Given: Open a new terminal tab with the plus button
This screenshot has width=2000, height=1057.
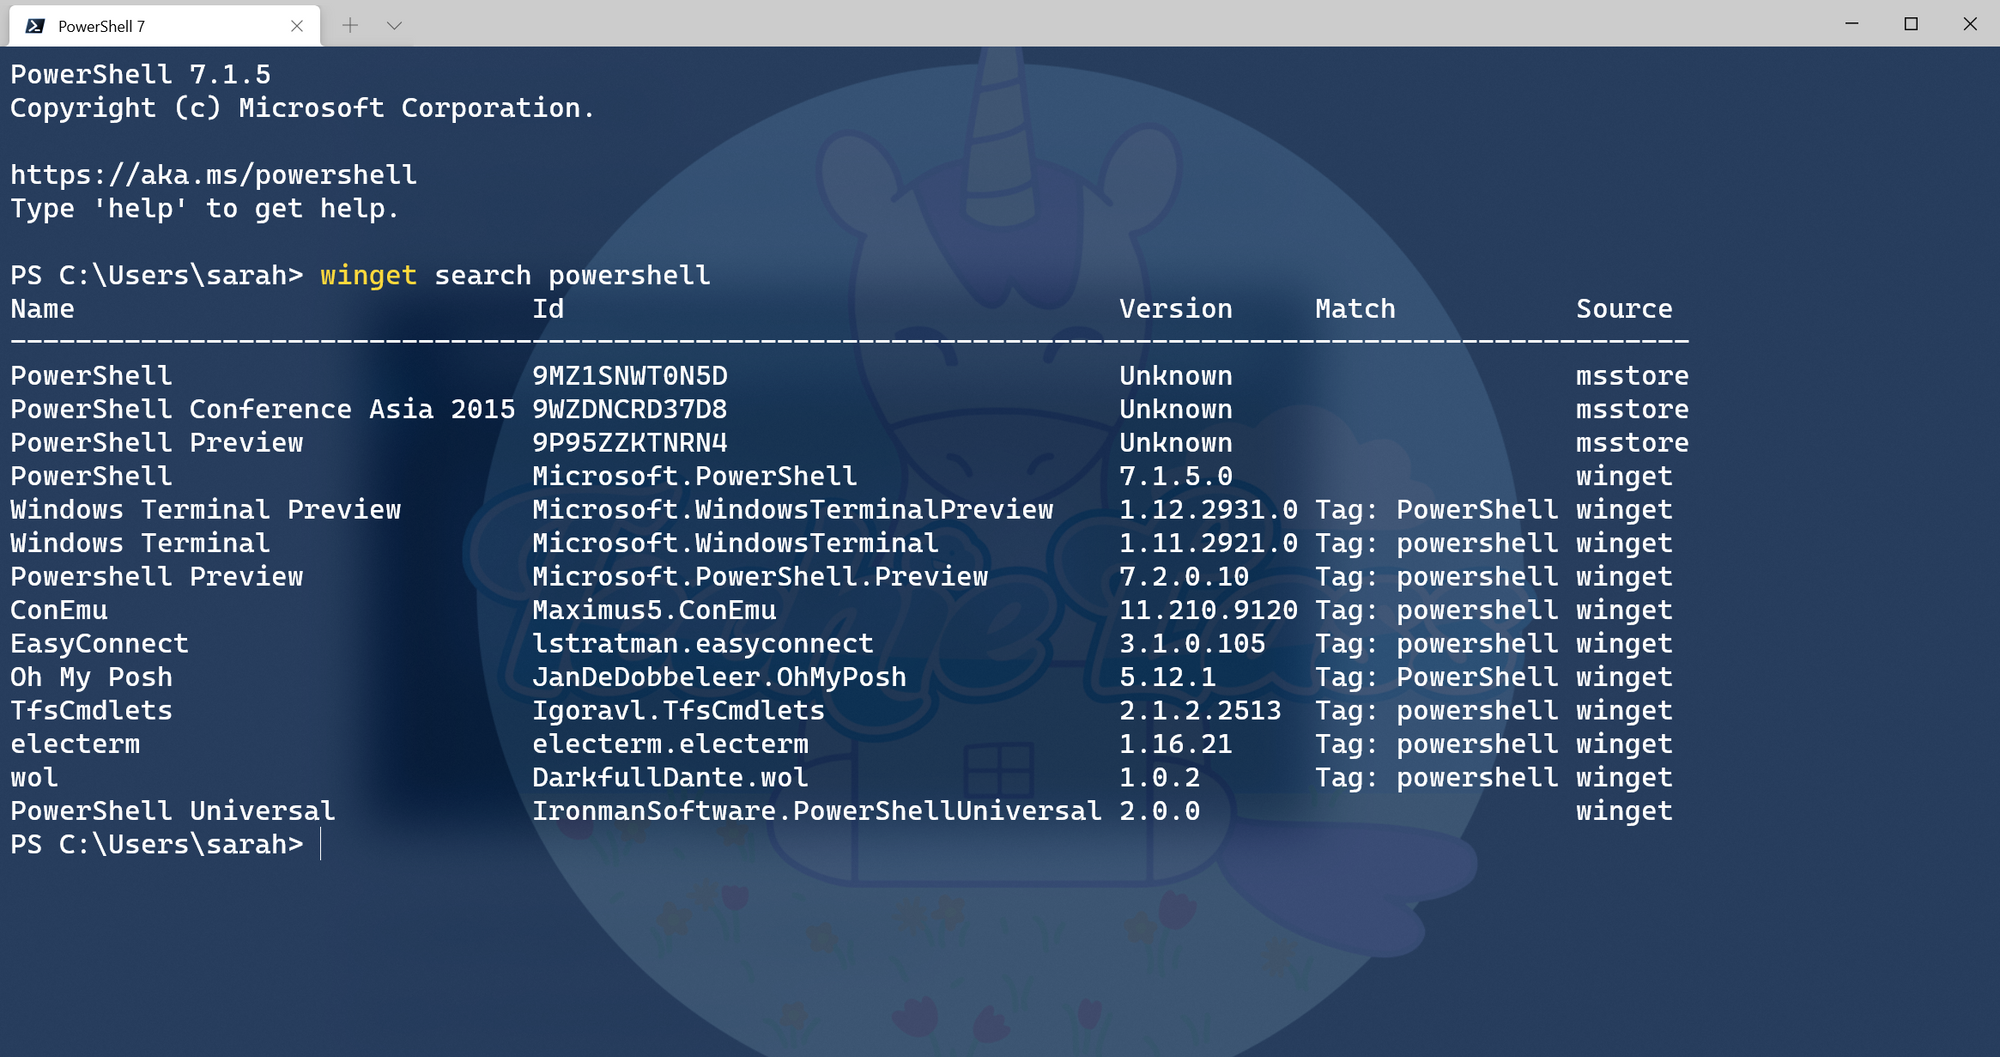Looking at the screenshot, I should [349, 25].
